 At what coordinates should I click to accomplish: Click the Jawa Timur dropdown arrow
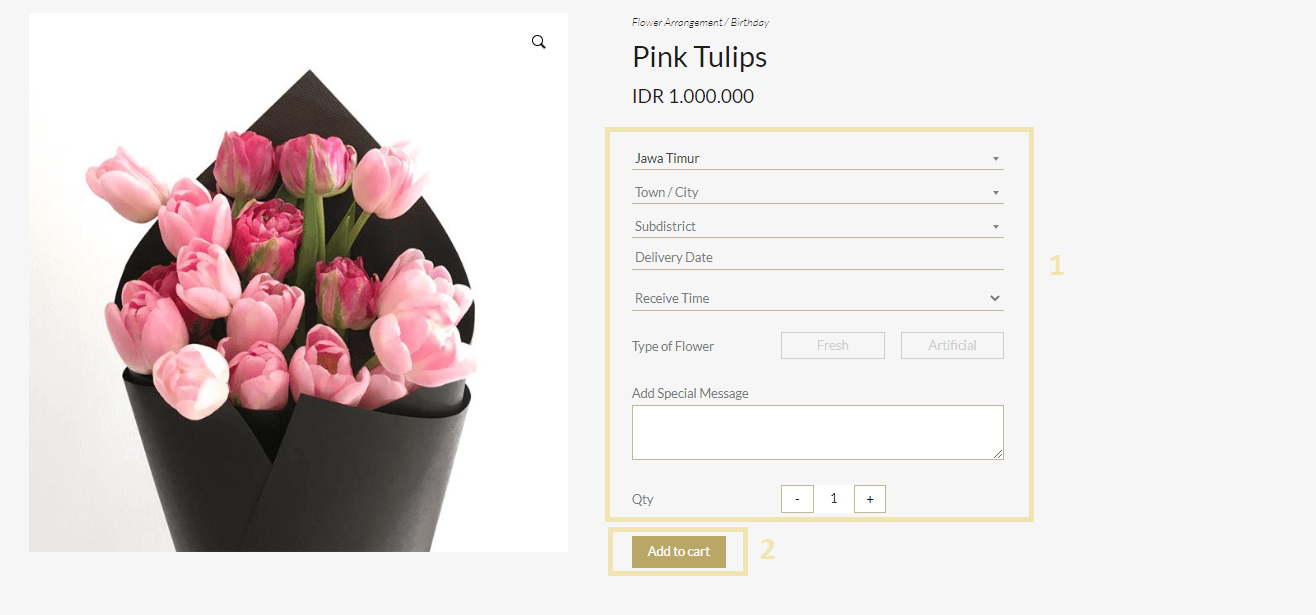pos(995,159)
